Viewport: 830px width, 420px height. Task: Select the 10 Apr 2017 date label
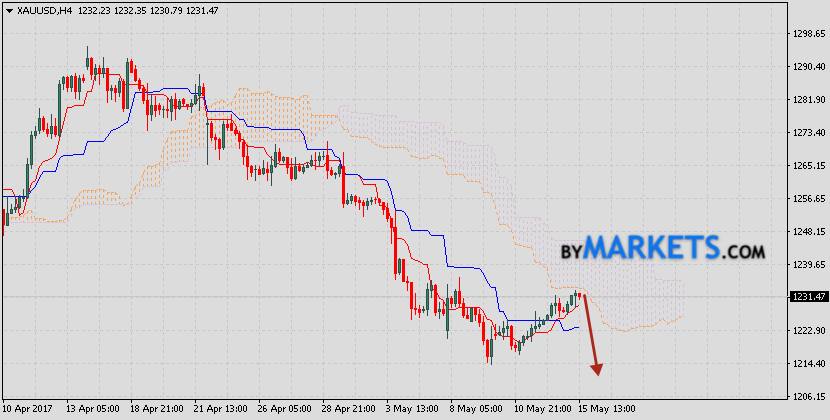(28, 411)
